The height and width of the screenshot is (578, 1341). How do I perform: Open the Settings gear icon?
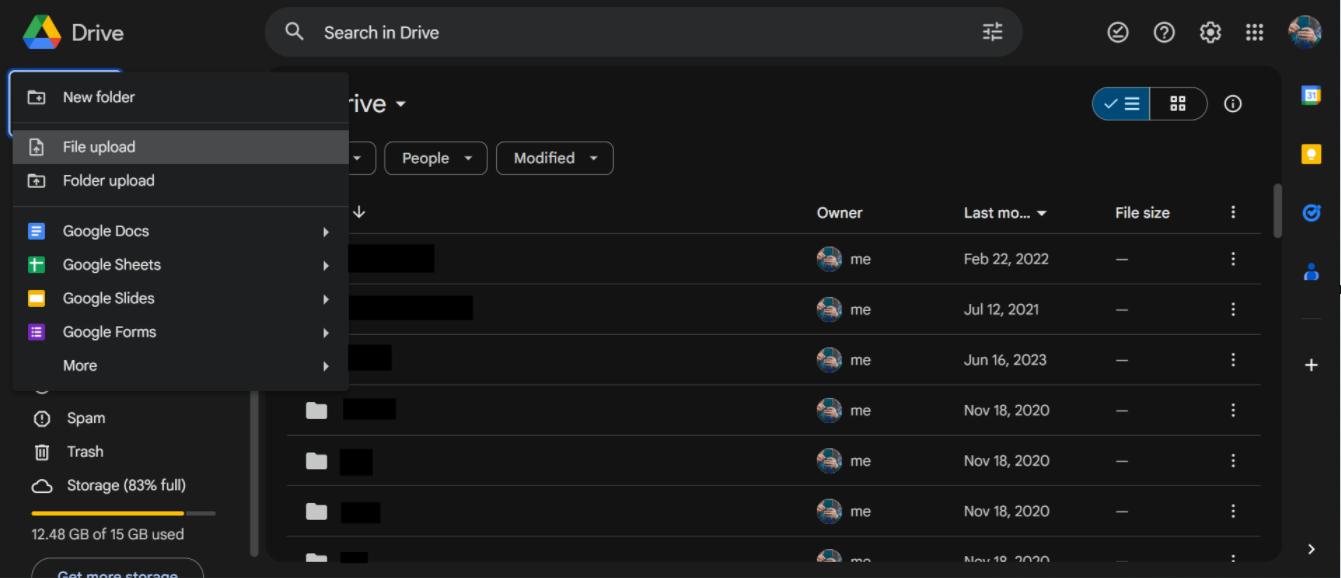pyautogui.click(x=1210, y=32)
